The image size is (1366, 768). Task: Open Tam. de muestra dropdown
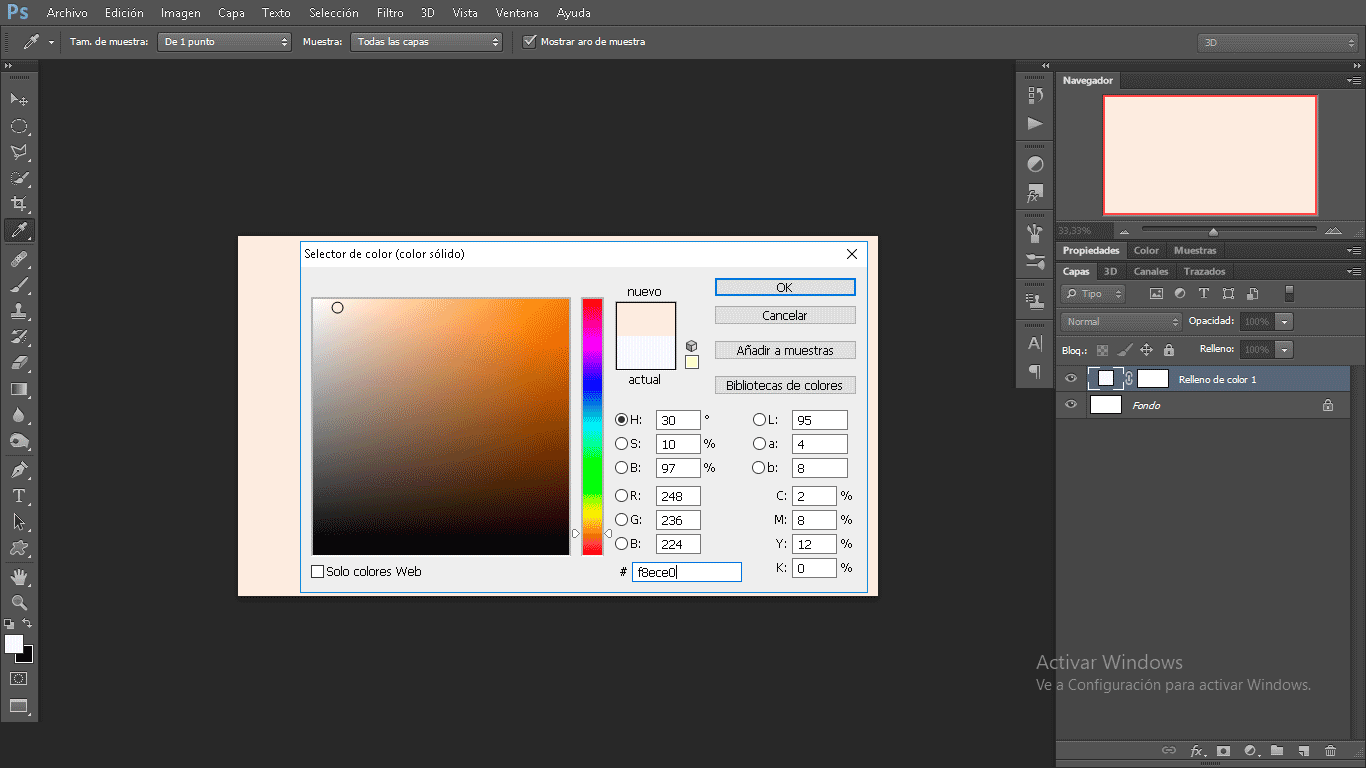click(x=224, y=42)
